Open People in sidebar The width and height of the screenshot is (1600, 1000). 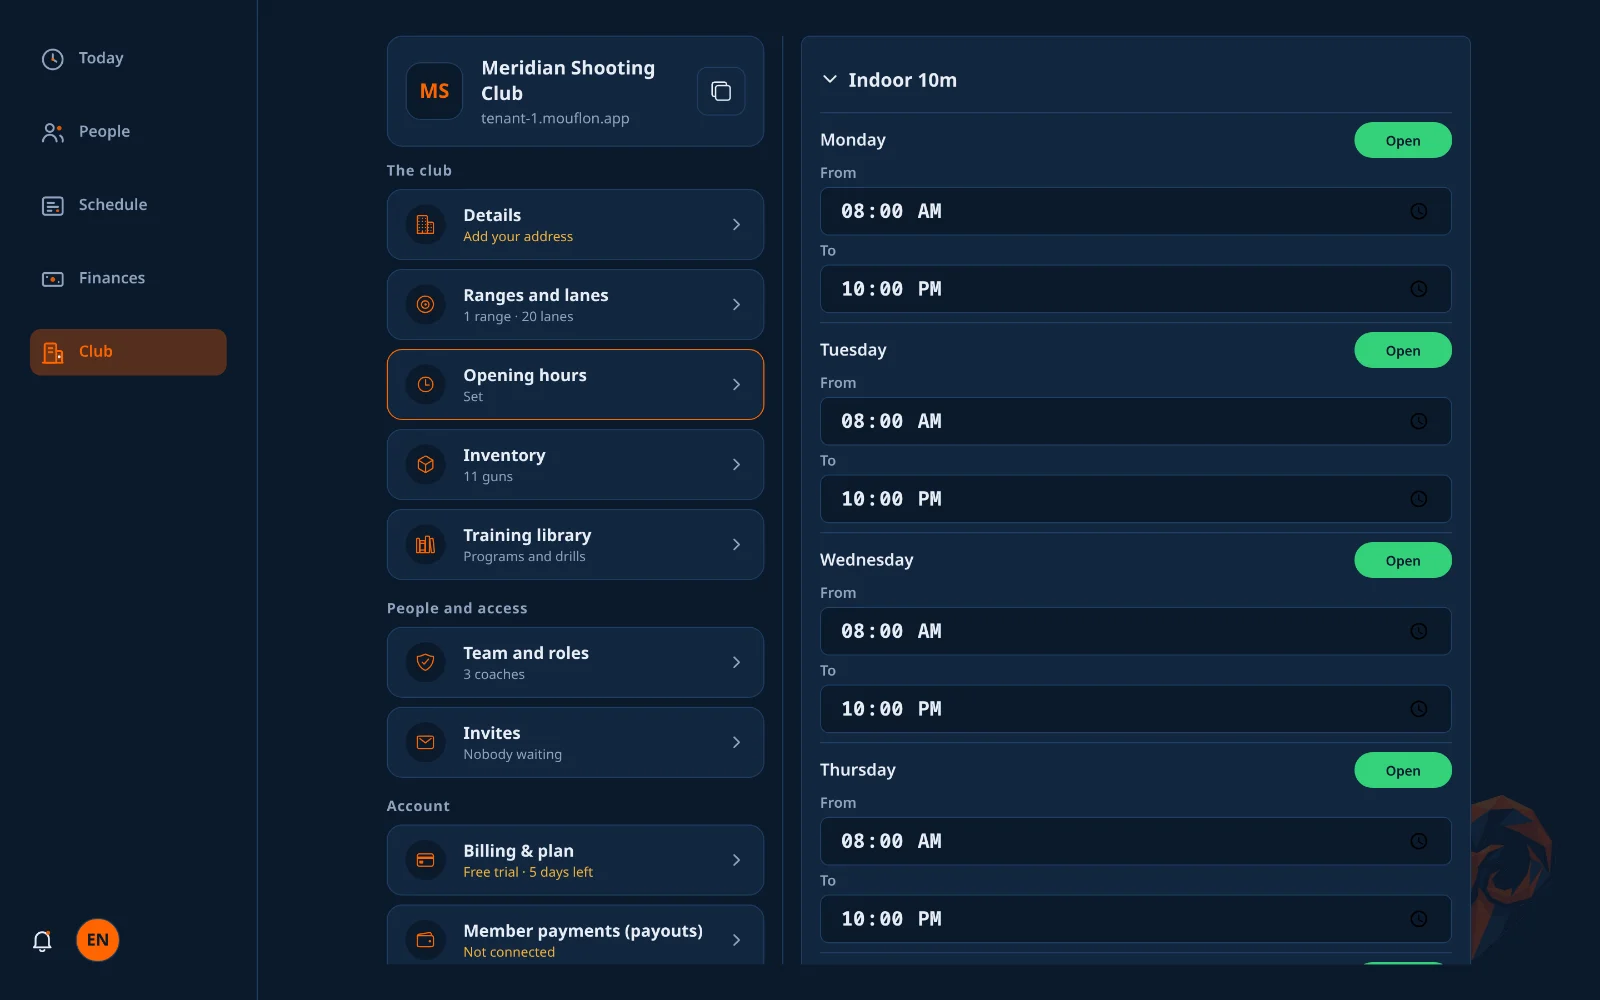coord(128,132)
